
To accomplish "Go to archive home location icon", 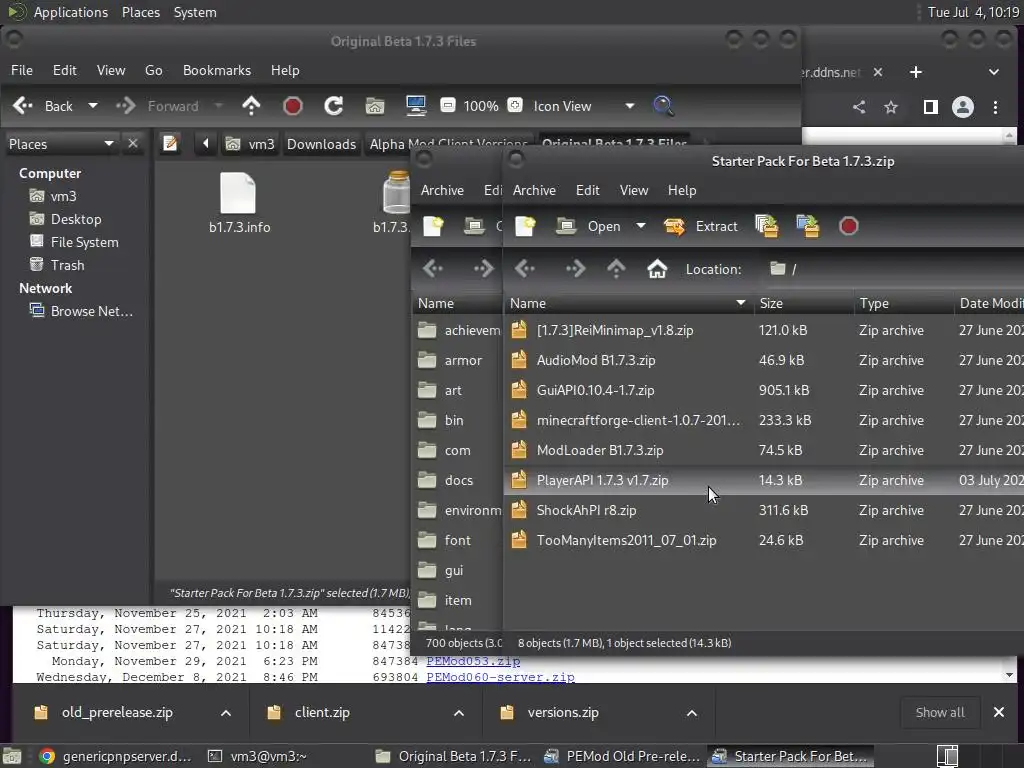I will pyautogui.click(x=657, y=268).
